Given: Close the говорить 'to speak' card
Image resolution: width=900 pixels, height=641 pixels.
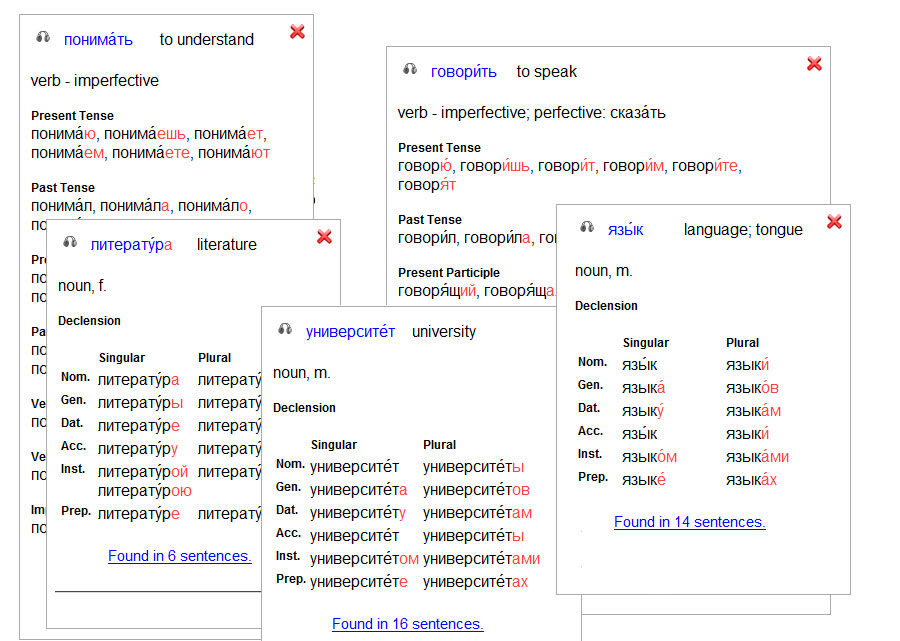Looking at the screenshot, I should coord(814,64).
